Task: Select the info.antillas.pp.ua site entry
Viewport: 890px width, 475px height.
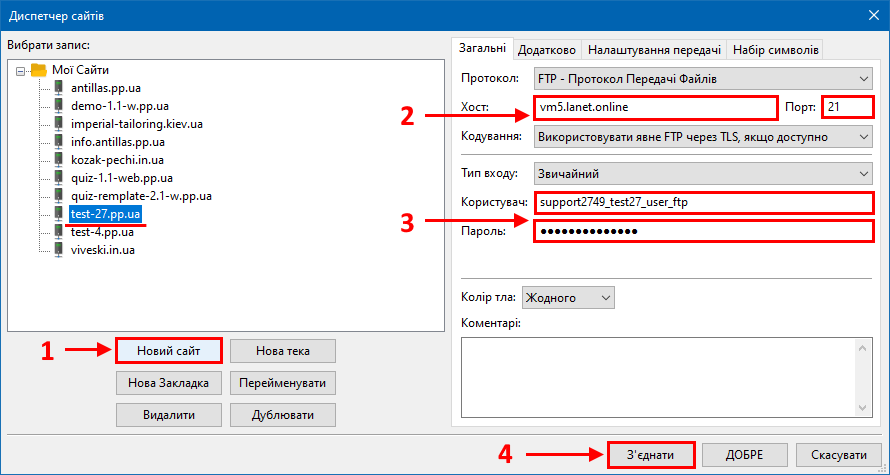Action: click(x=117, y=142)
